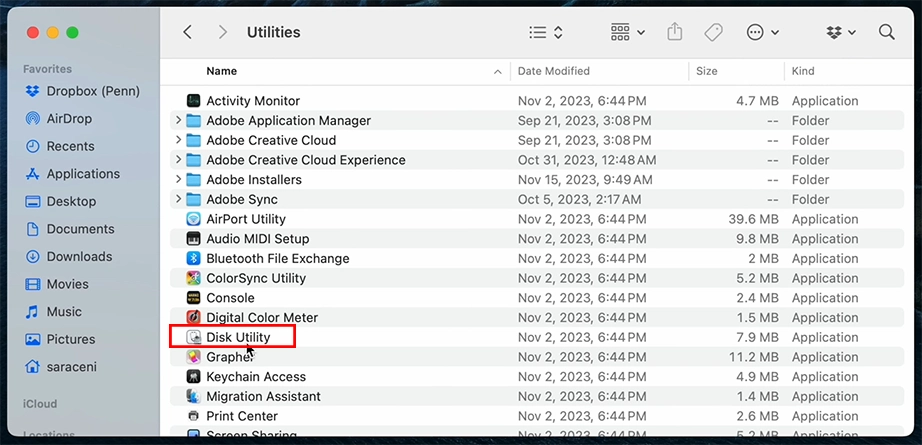Image resolution: width=922 pixels, height=445 pixels.
Task: Expand the Adobe Application Manager folder
Action: click(x=178, y=121)
